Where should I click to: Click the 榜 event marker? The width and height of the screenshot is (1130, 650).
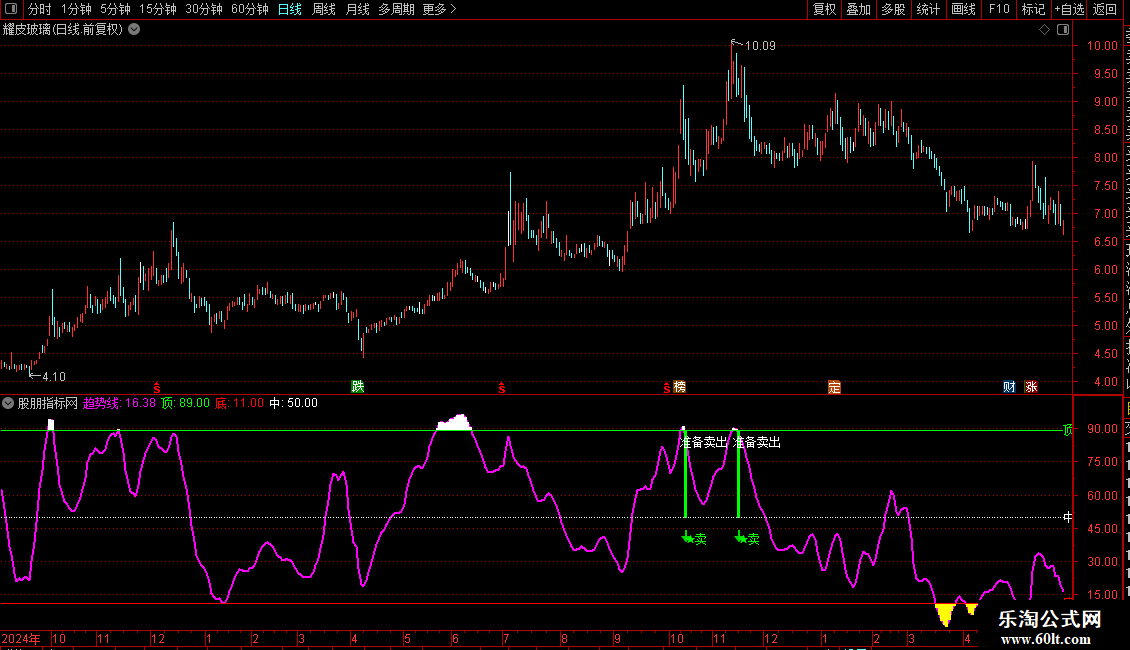coord(679,387)
